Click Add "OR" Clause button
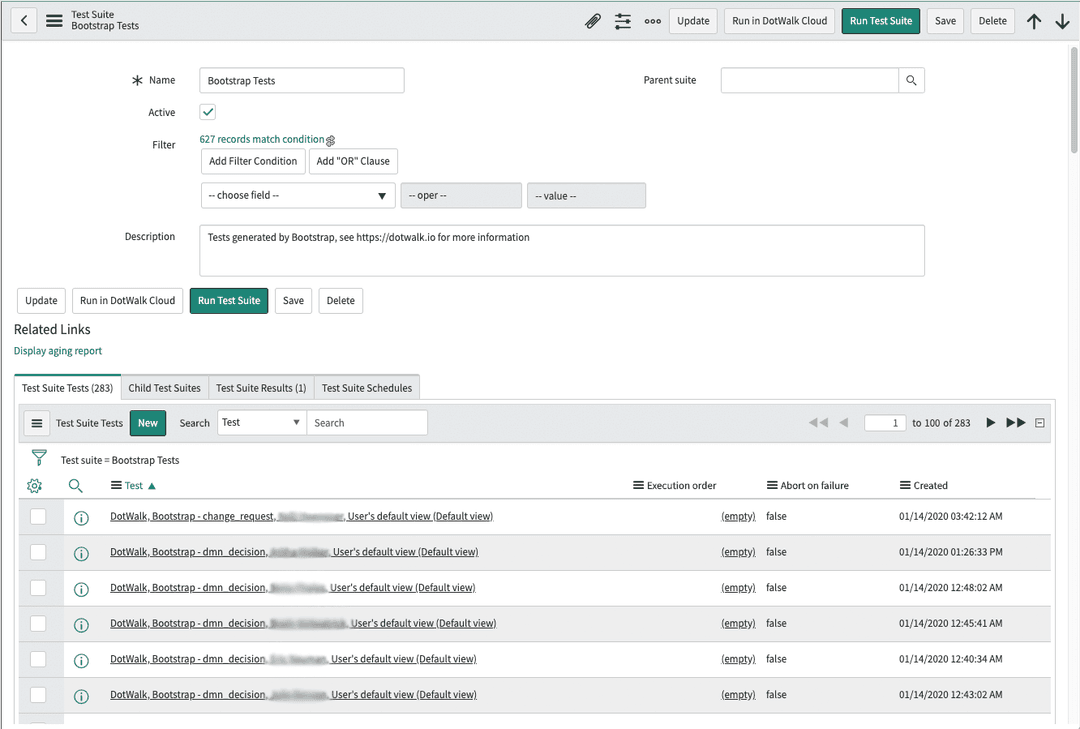The width and height of the screenshot is (1080, 729). click(353, 161)
